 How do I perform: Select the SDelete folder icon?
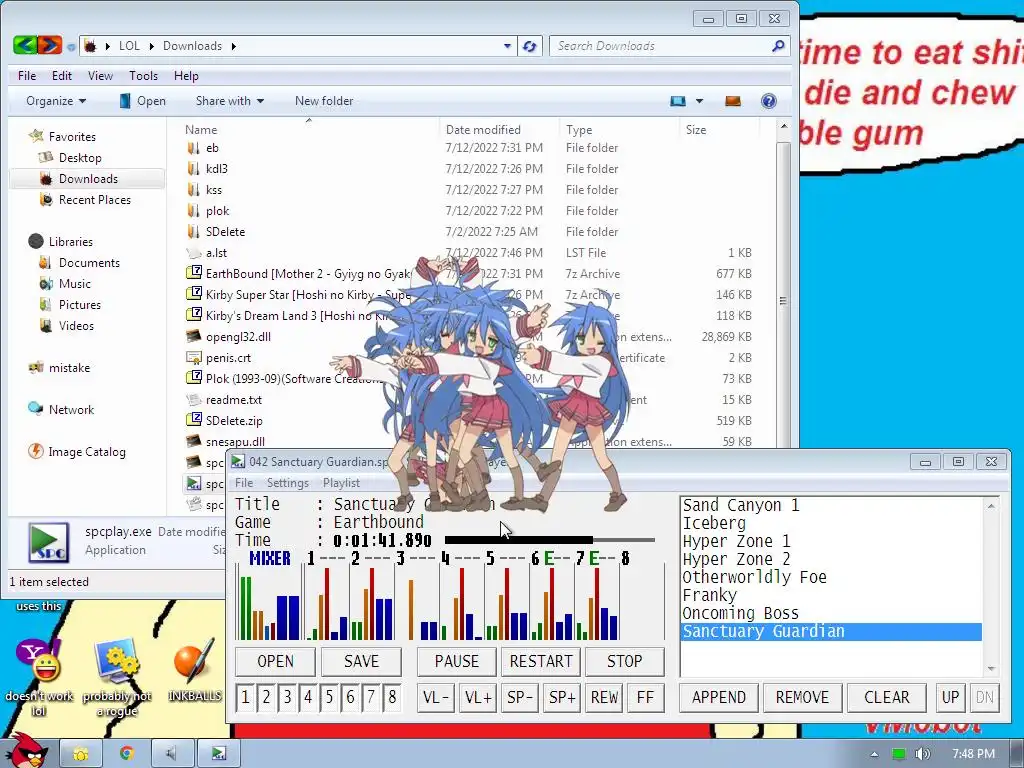pyautogui.click(x=193, y=232)
